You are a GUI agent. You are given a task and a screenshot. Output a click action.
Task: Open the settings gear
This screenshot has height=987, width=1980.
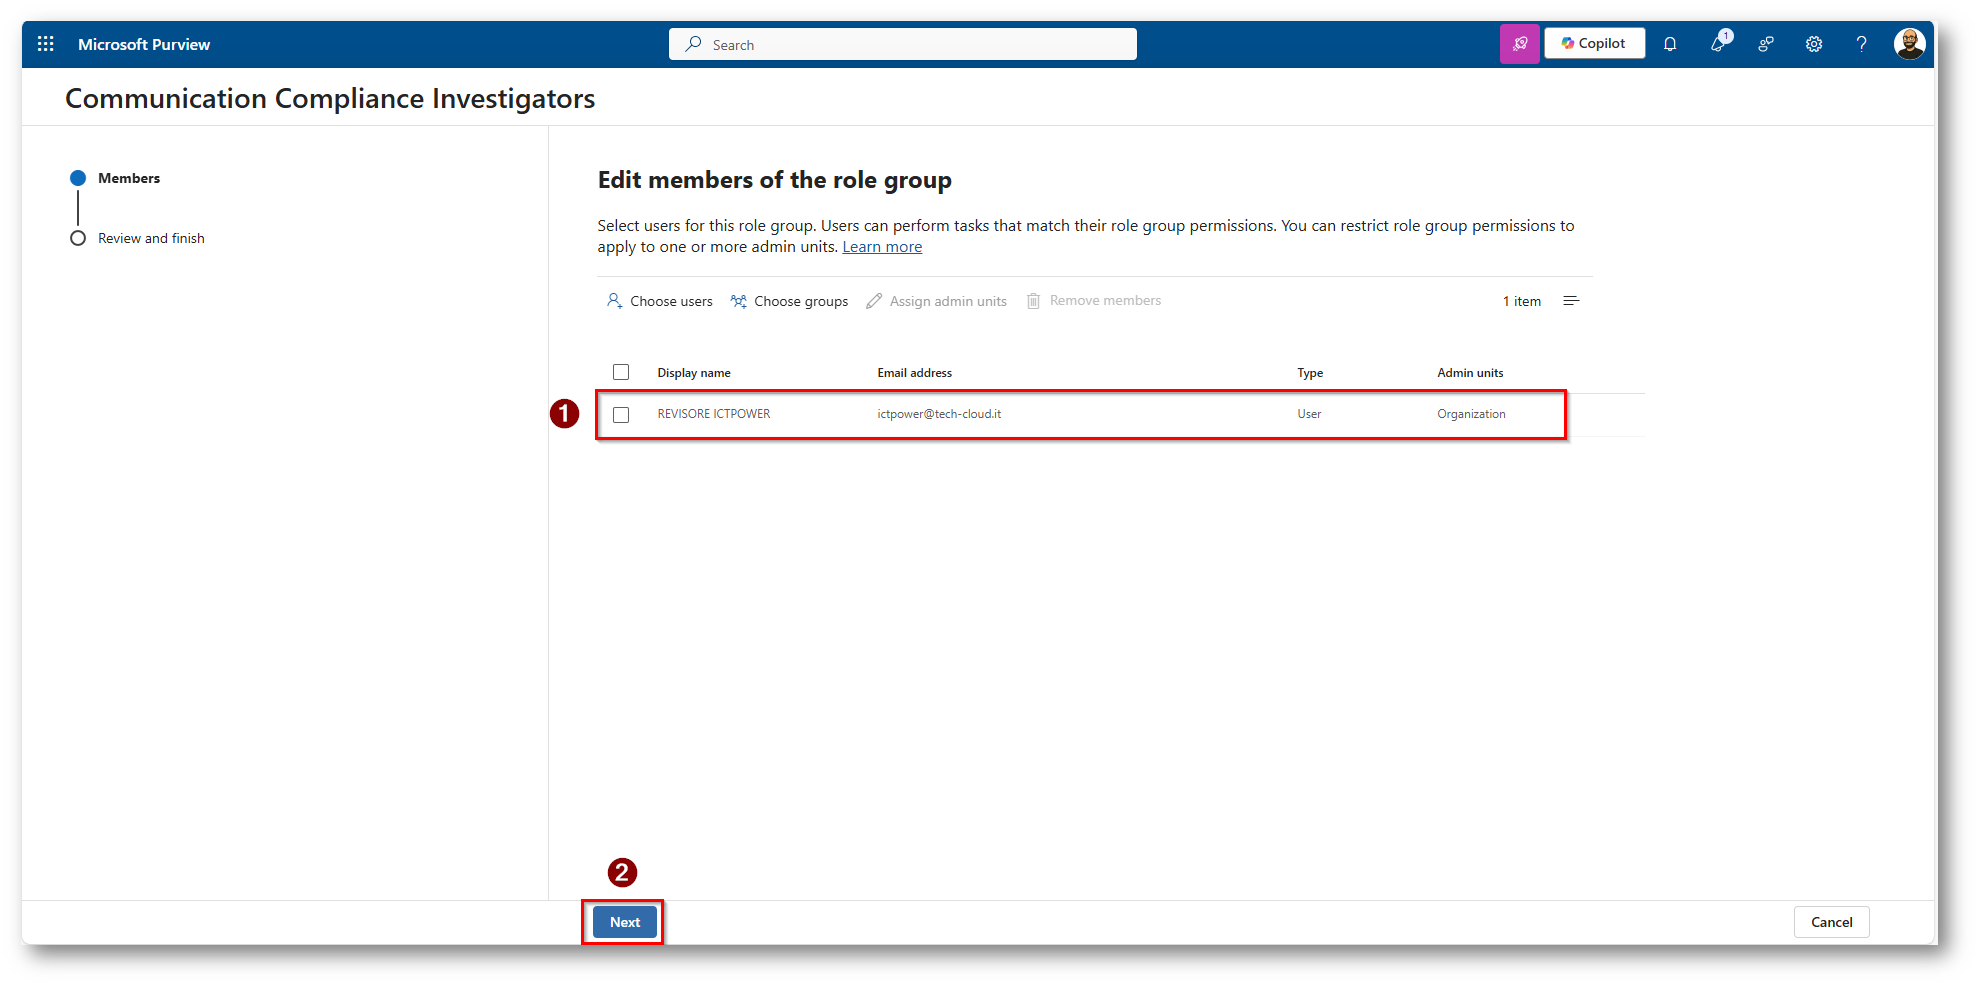[x=1814, y=44]
